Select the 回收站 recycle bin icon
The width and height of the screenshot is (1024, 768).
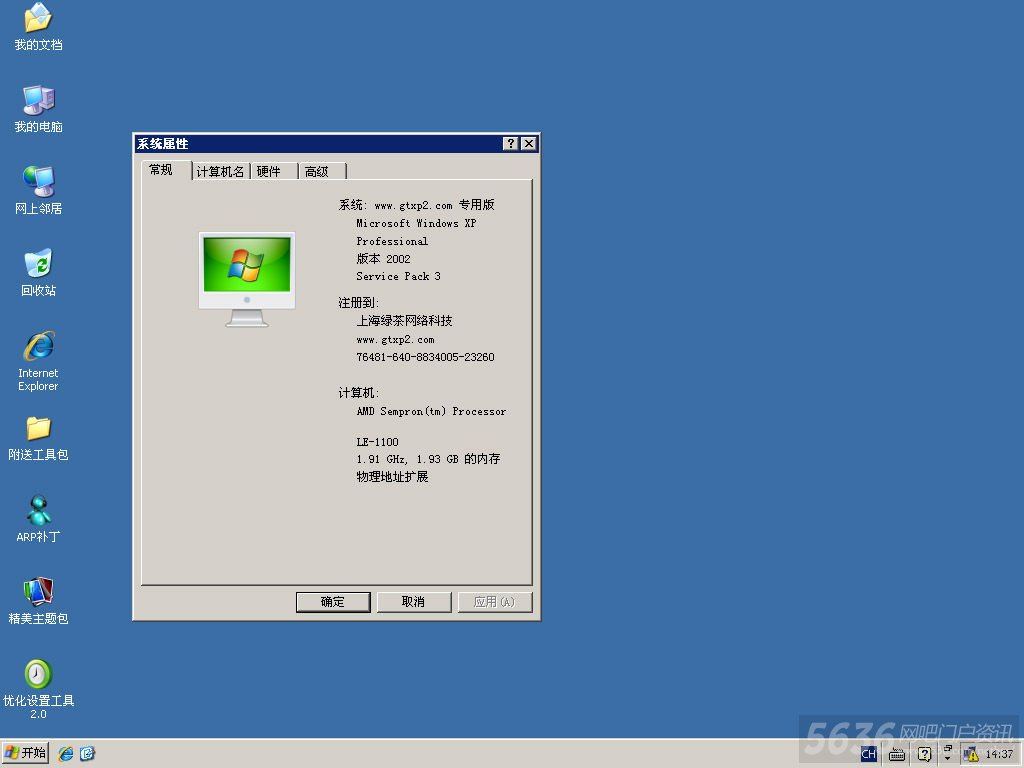(x=38, y=273)
